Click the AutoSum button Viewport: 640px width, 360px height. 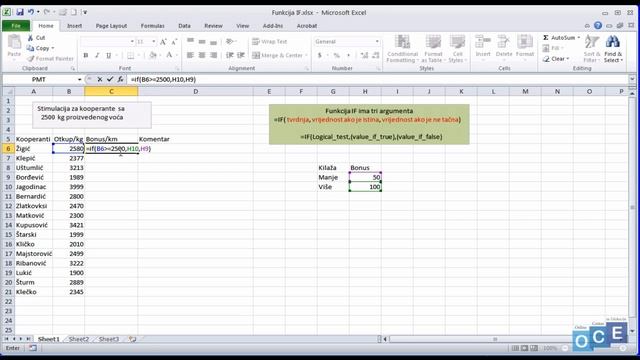(559, 38)
